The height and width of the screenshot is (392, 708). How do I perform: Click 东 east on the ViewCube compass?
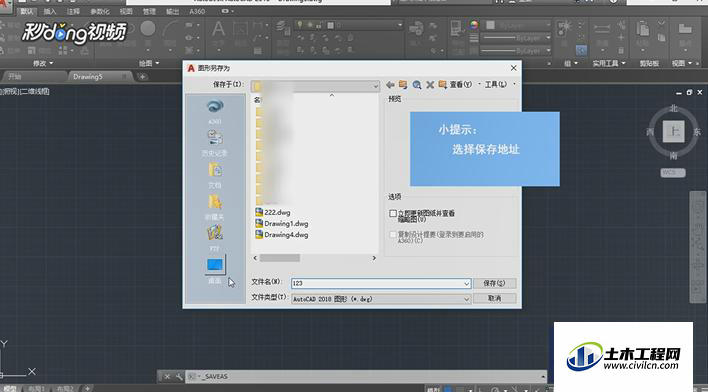(x=697, y=132)
